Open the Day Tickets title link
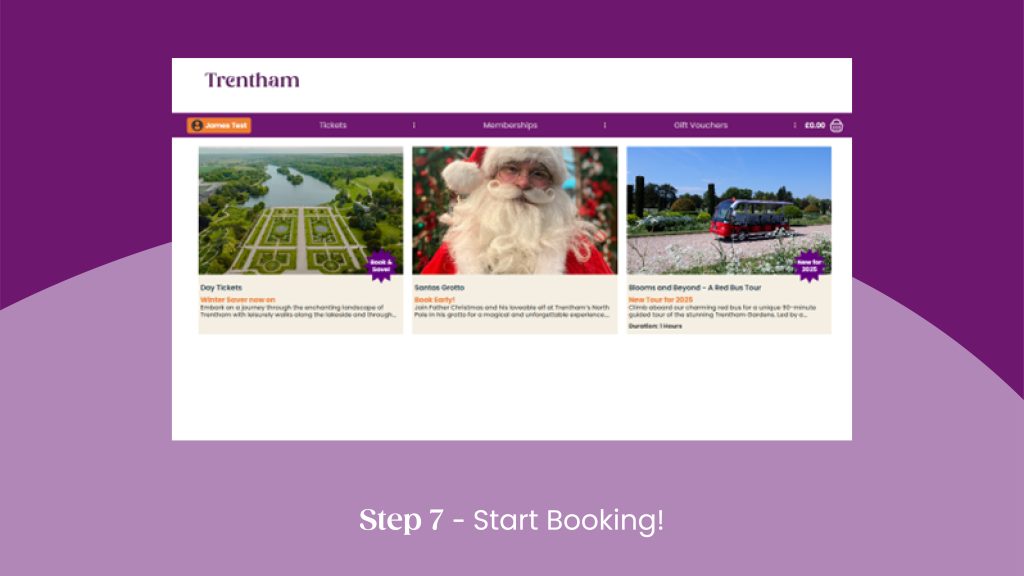Viewport: 1024px width, 576px height. click(x=221, y=287)
